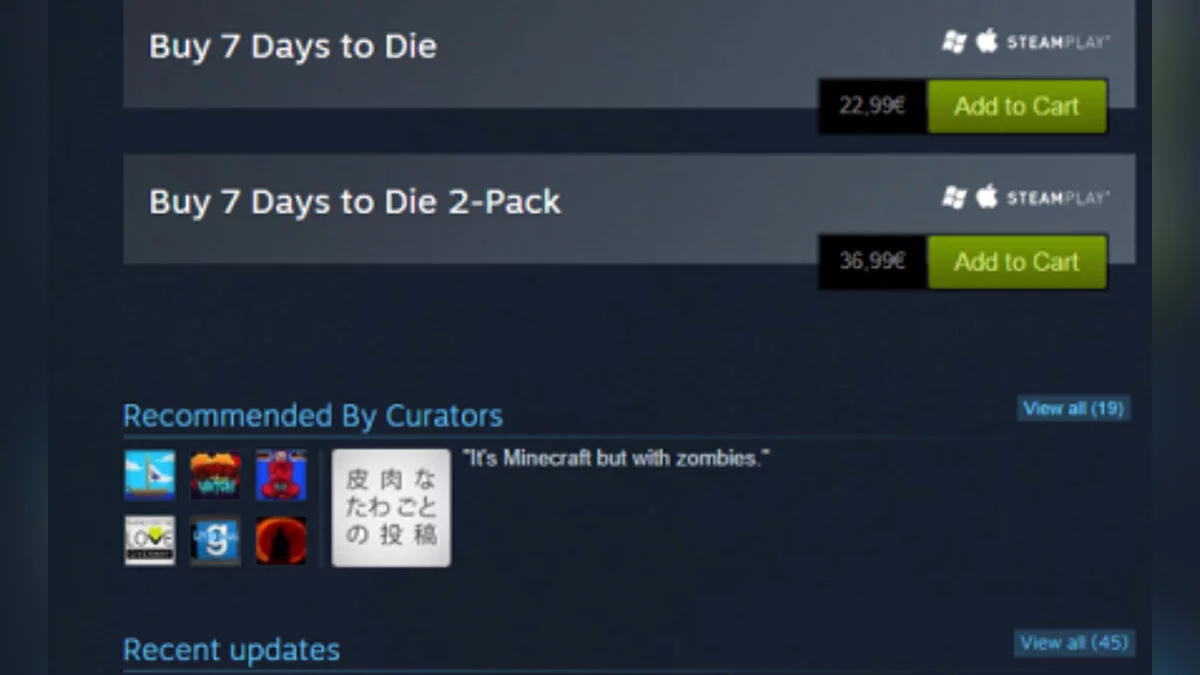Click the 22,99€ price label
1200x675 pixels.
(872, 106)
